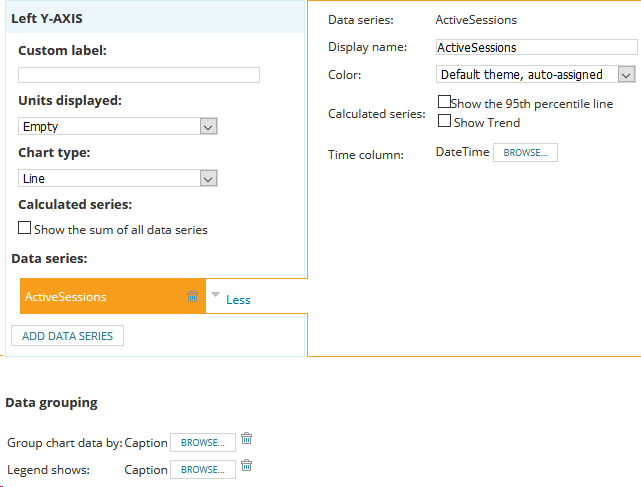Collapse details using the Less arrow
The width and height of the screenshot is (641, 487).
point(214,295)
